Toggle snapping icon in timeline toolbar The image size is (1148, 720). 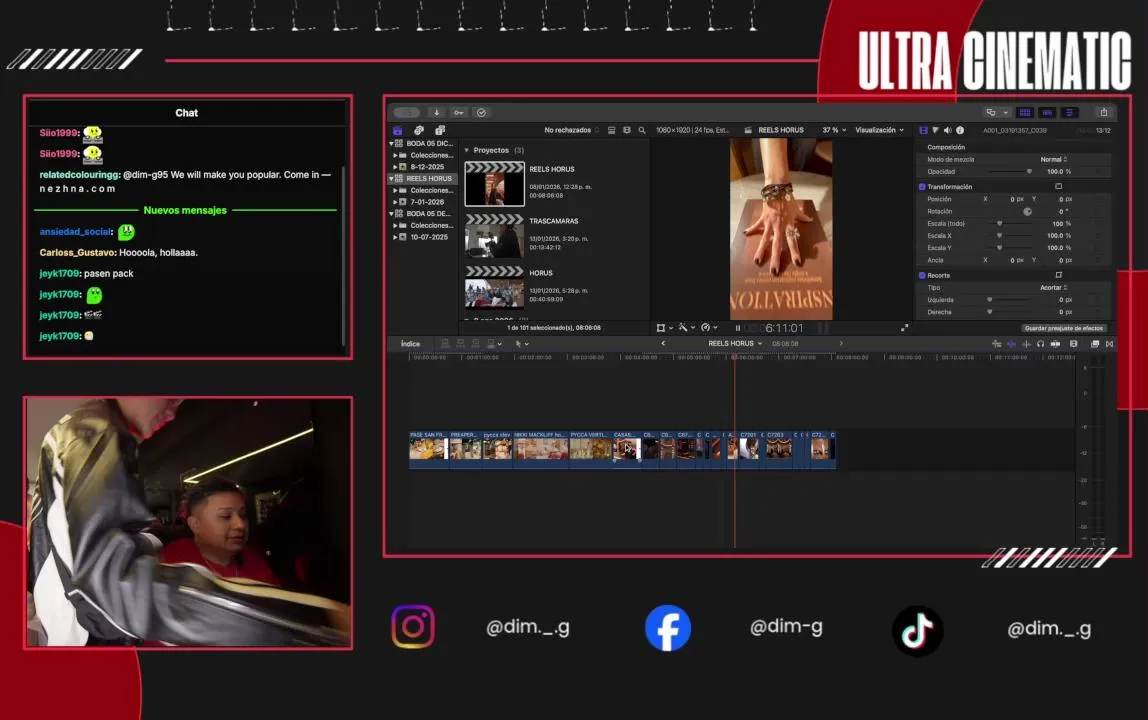1026,344
